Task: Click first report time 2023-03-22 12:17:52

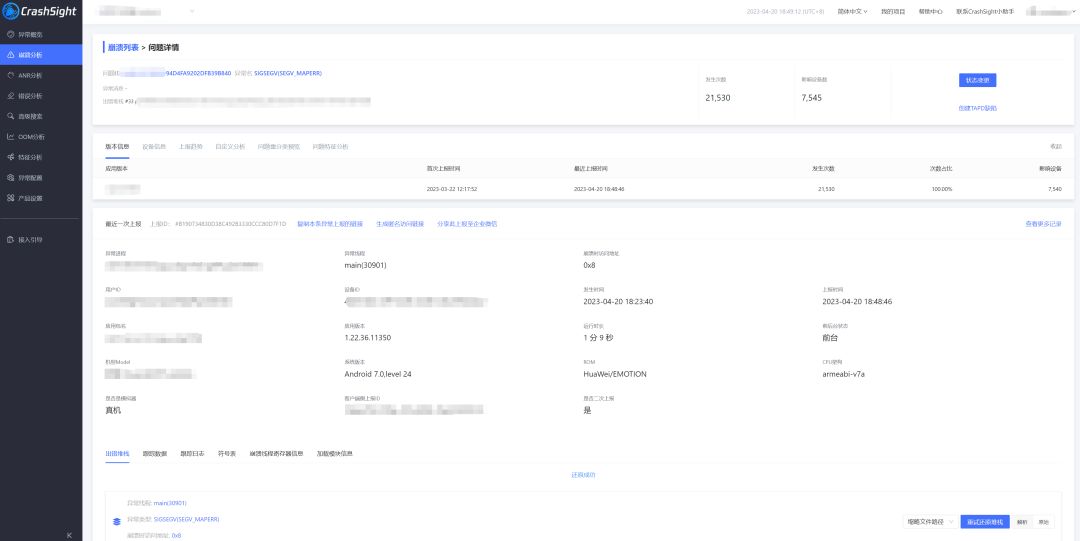Action: (452, 189)
